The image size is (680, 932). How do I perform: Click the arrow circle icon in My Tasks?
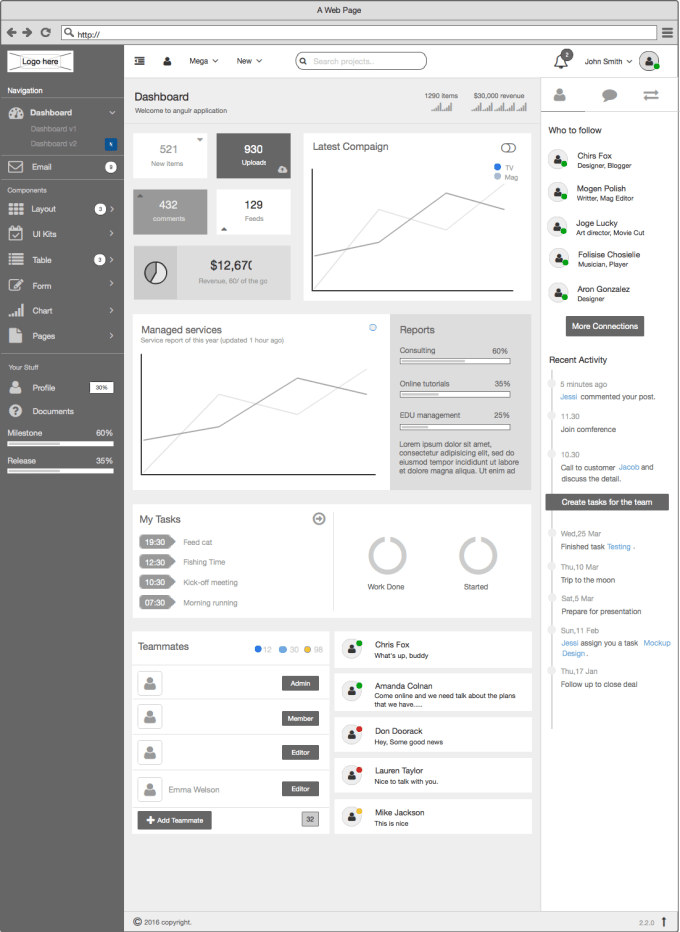pyautogui.click(x=319, y=519)
